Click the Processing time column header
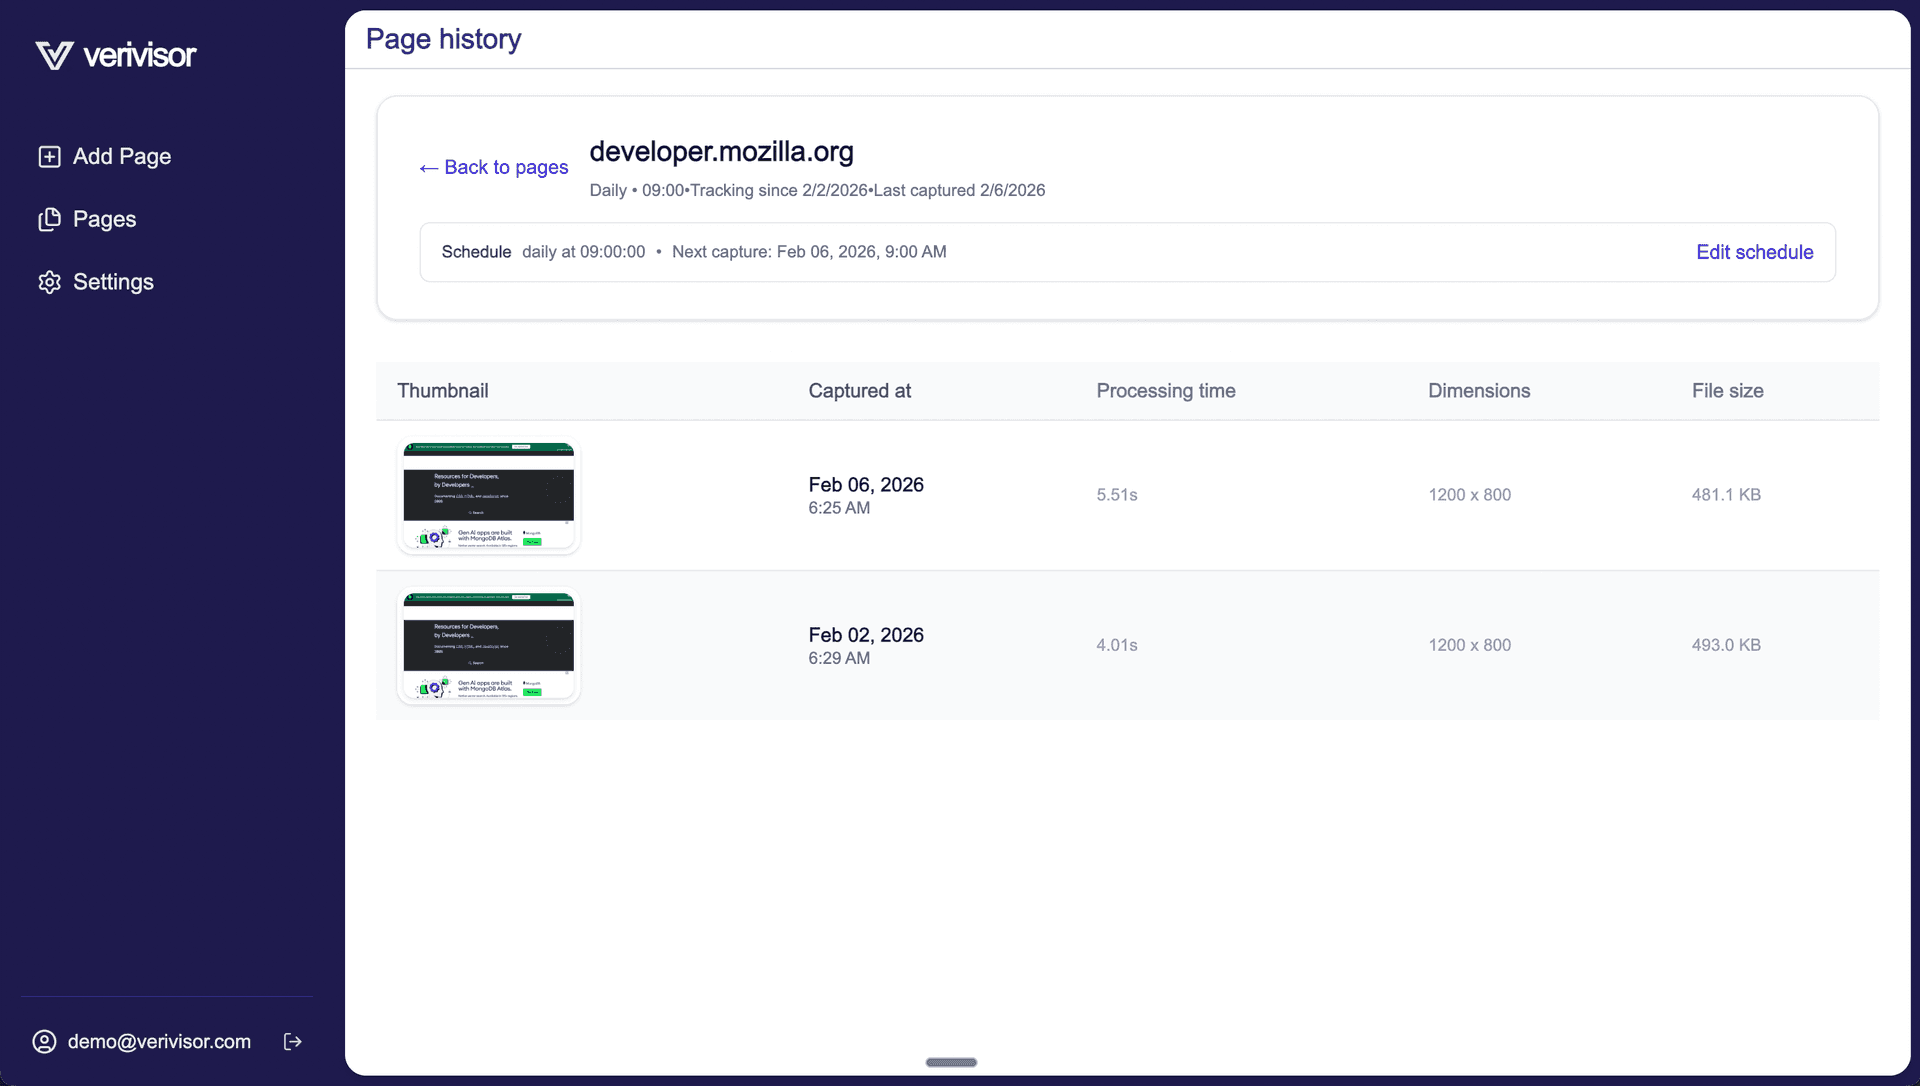 pyautogui.click(x=1165, y=391)
